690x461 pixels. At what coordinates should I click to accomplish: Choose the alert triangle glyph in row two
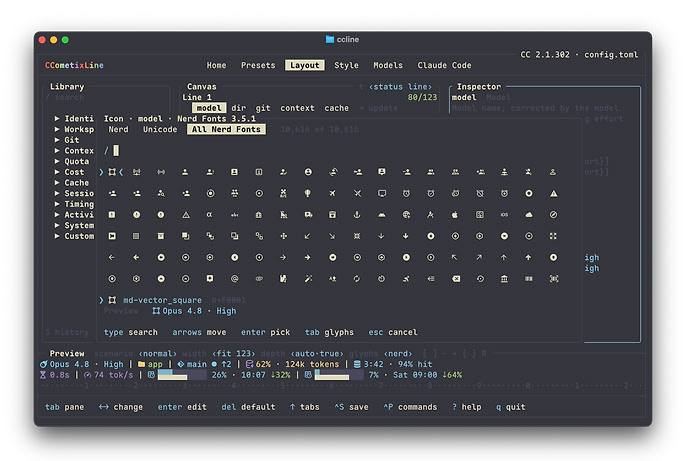[x=554, y=193]
